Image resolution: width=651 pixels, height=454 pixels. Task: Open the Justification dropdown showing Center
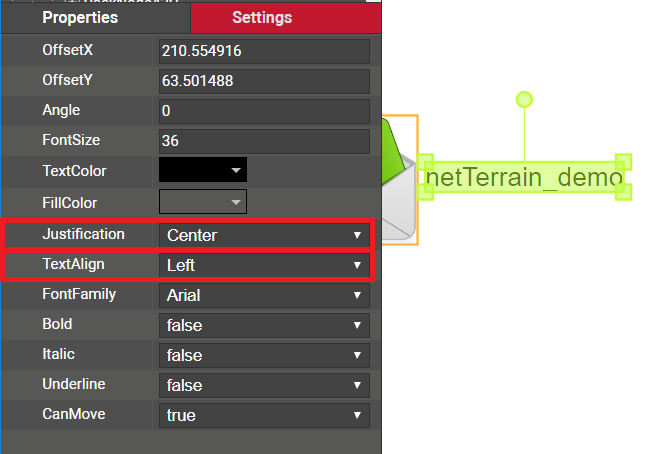pyautogui.click(x=264, y=235)
